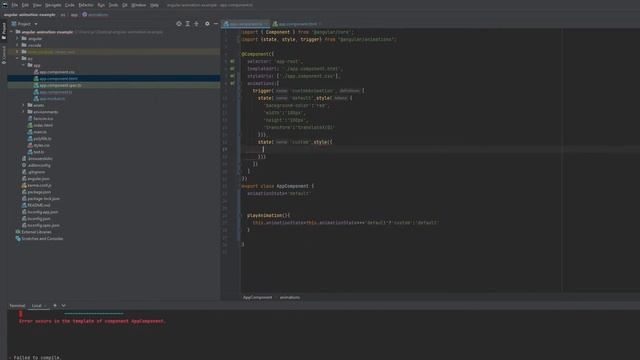This screenshot has width=640, height=360.
Task: Select tsconfig.spec.json in project tree
Action: [43, 225]
